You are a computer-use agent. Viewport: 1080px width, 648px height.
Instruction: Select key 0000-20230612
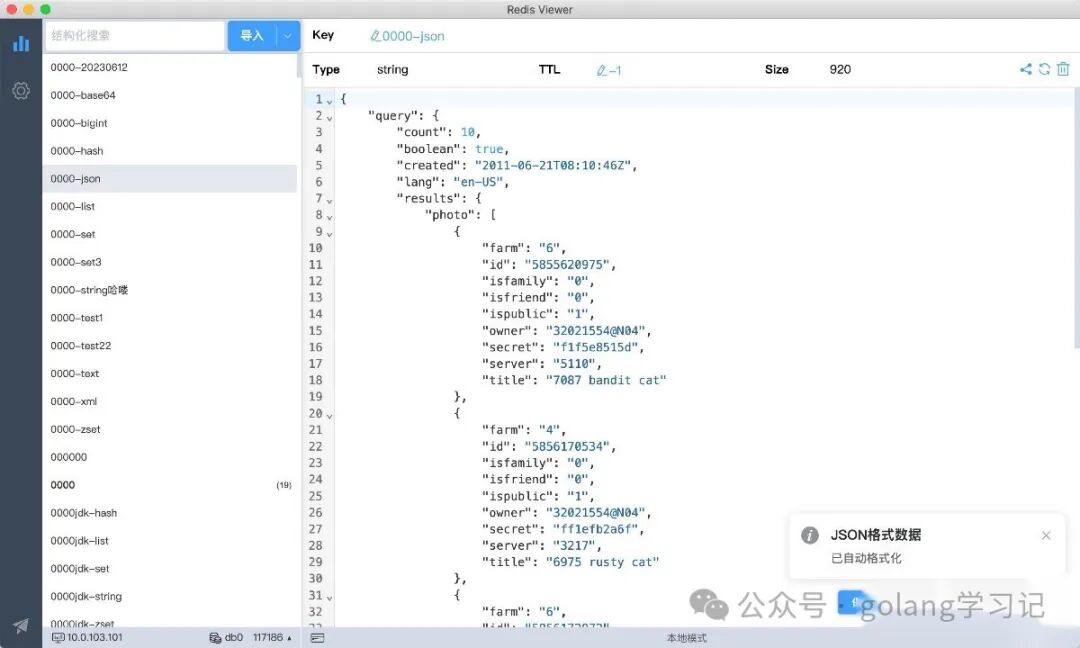[169, 67]
